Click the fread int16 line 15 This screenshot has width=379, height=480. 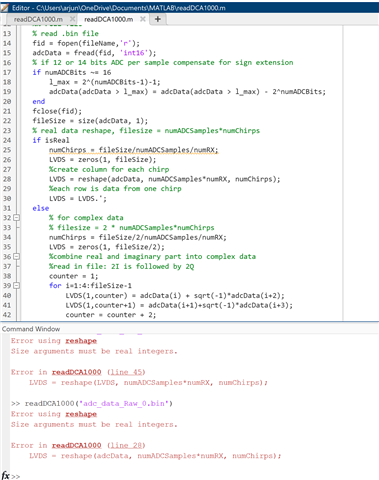coord(94,53)
